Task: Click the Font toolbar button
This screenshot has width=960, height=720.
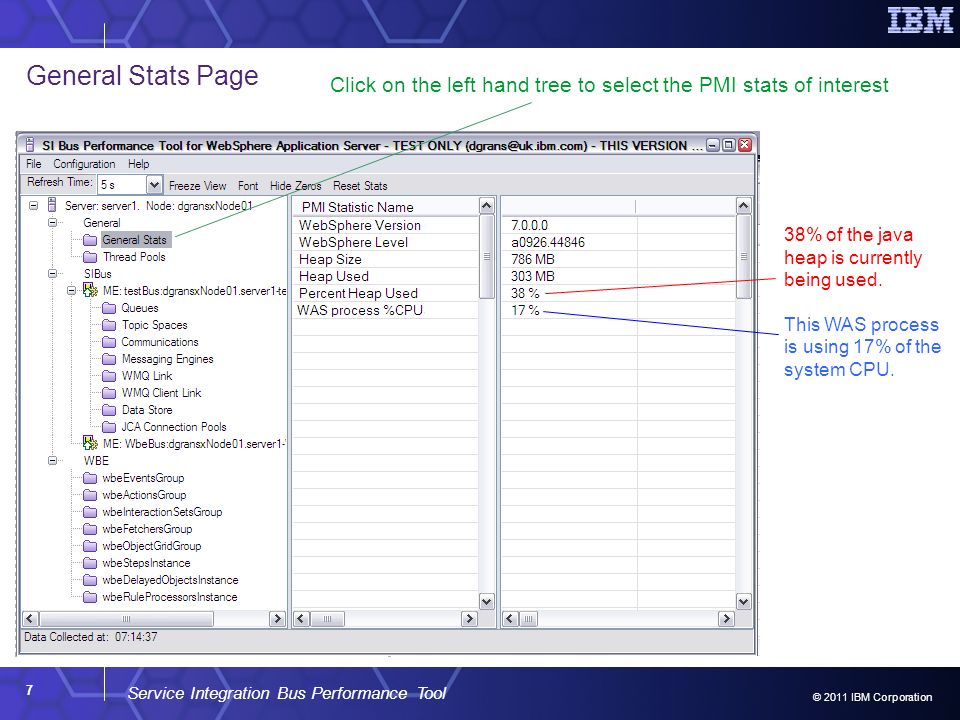Action: coord(248,186)
